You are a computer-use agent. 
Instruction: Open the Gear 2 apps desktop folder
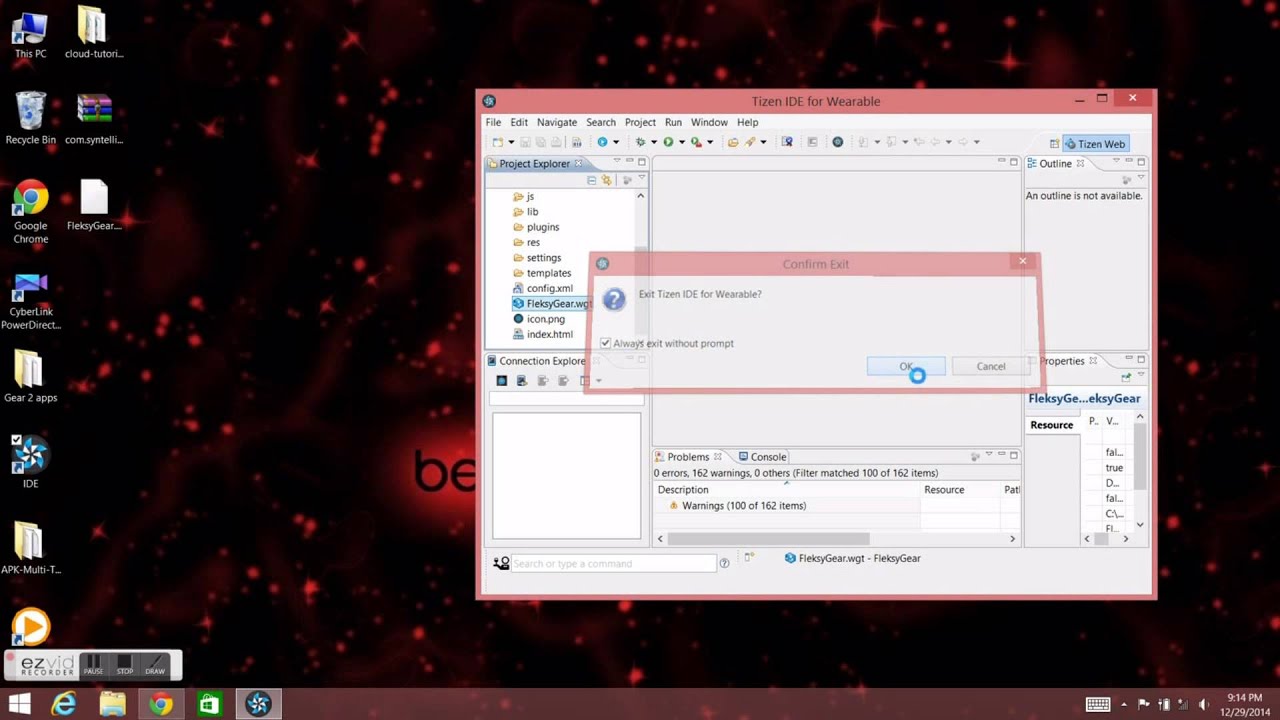coord(31,377)
